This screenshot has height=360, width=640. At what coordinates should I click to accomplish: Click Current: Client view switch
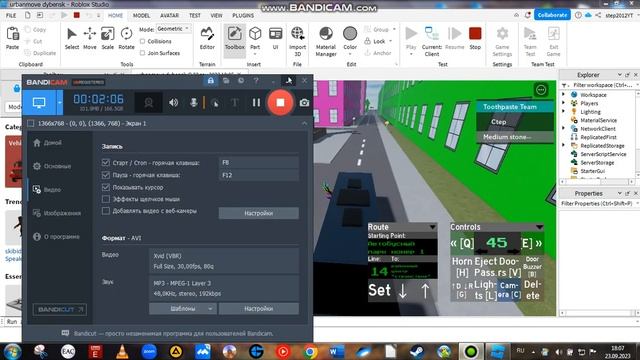432,41
